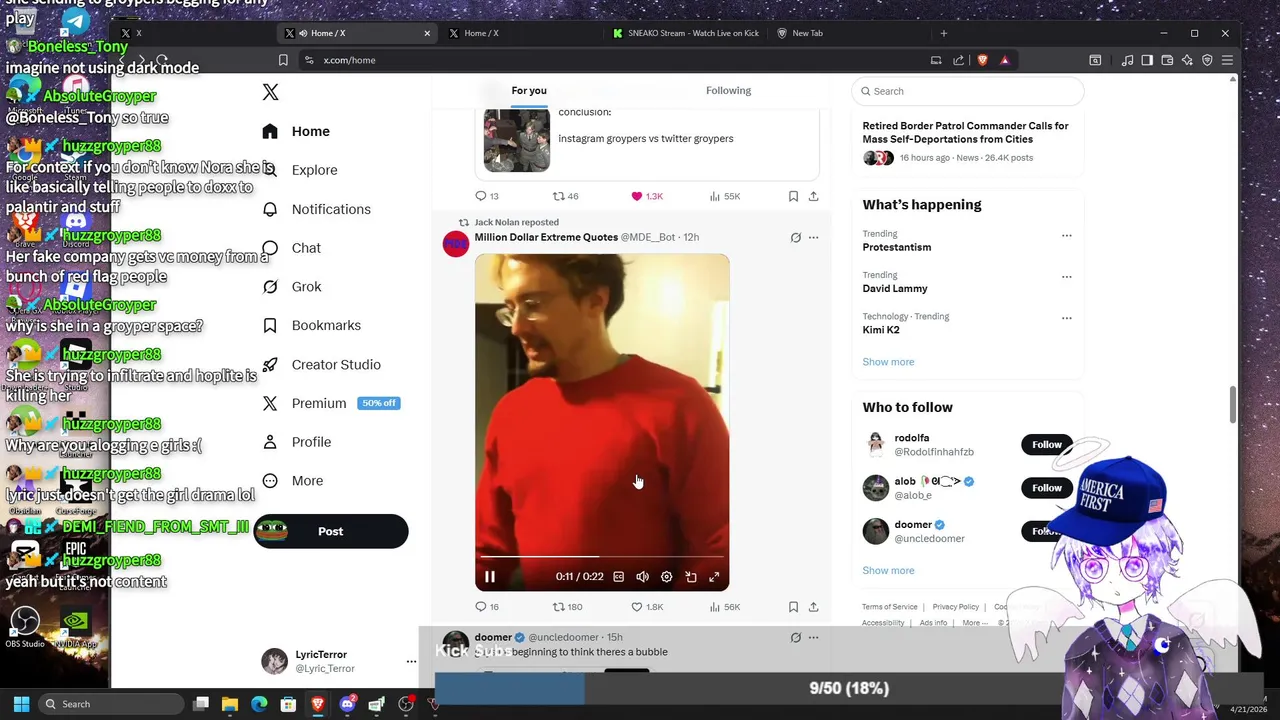
Task: Click the Post button
Action: click(x=331, y=531)
